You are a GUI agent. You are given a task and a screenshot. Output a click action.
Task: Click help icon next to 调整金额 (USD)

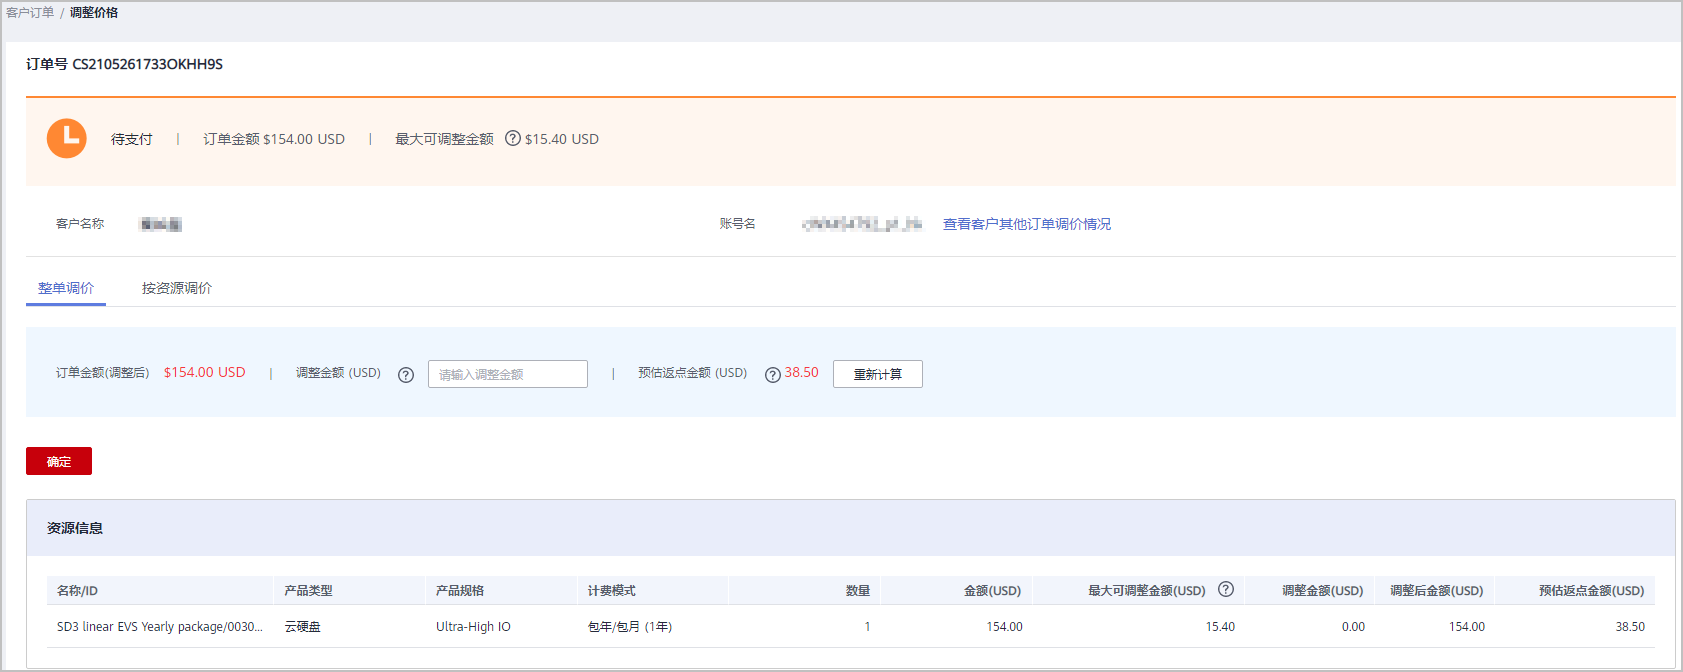[x=406, y=375]
